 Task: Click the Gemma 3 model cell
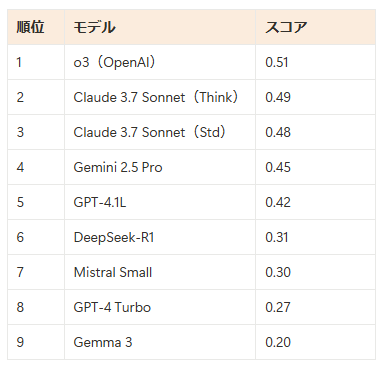pos(160,342)
